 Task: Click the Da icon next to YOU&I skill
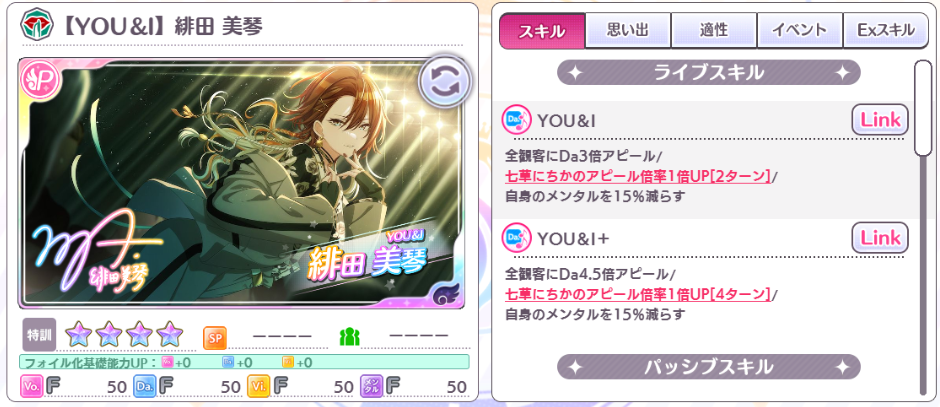tap(516, 120)
